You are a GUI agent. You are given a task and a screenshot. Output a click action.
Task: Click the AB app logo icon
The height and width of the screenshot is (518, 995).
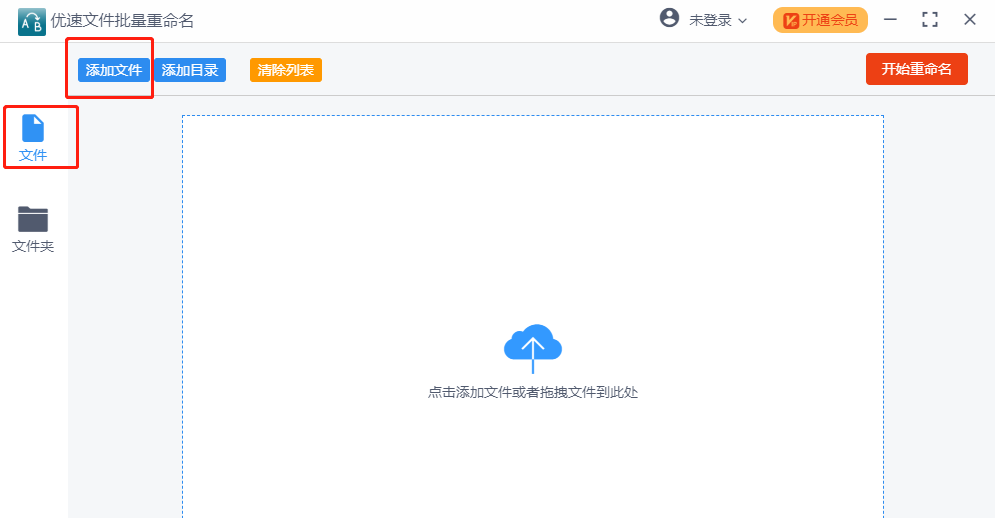32,22
